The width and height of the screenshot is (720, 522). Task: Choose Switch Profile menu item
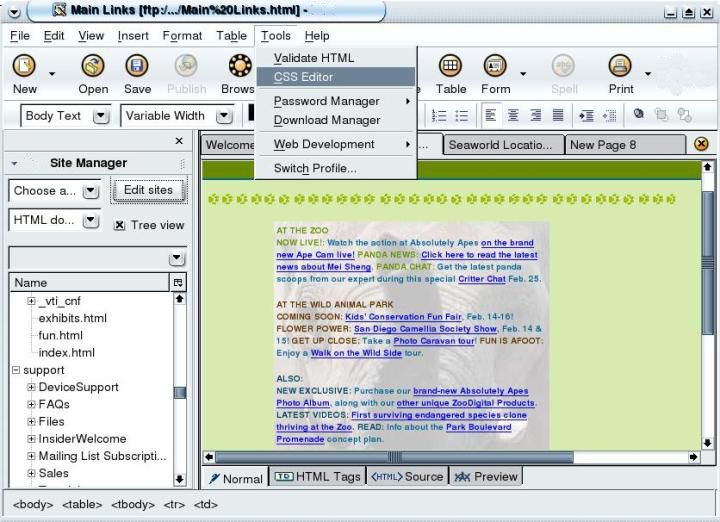[x=336, y=168]
